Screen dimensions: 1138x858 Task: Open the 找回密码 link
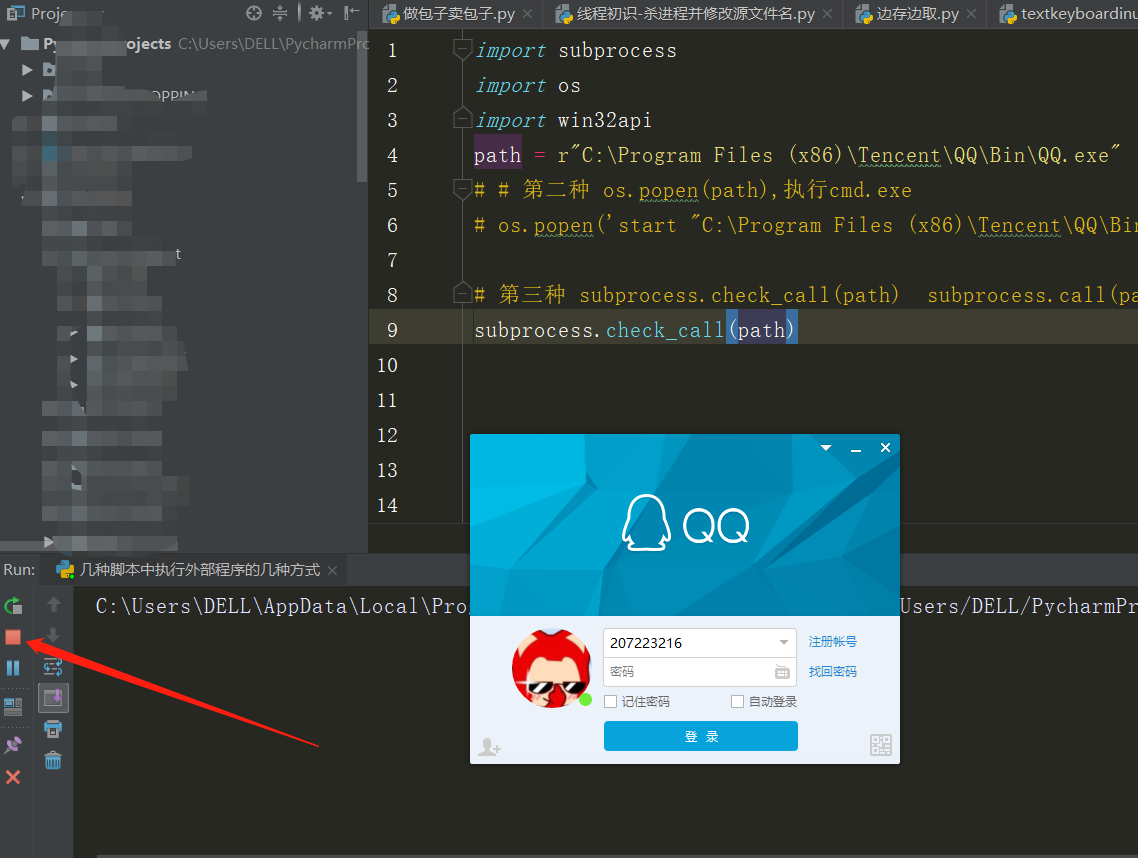832,671
